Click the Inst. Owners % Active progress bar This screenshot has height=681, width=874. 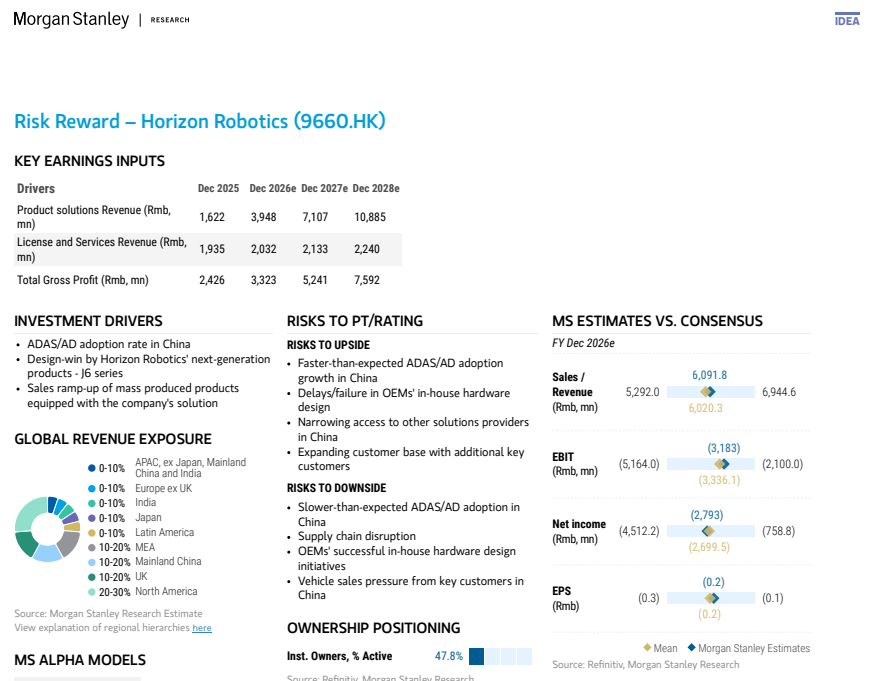click(501, 656)
